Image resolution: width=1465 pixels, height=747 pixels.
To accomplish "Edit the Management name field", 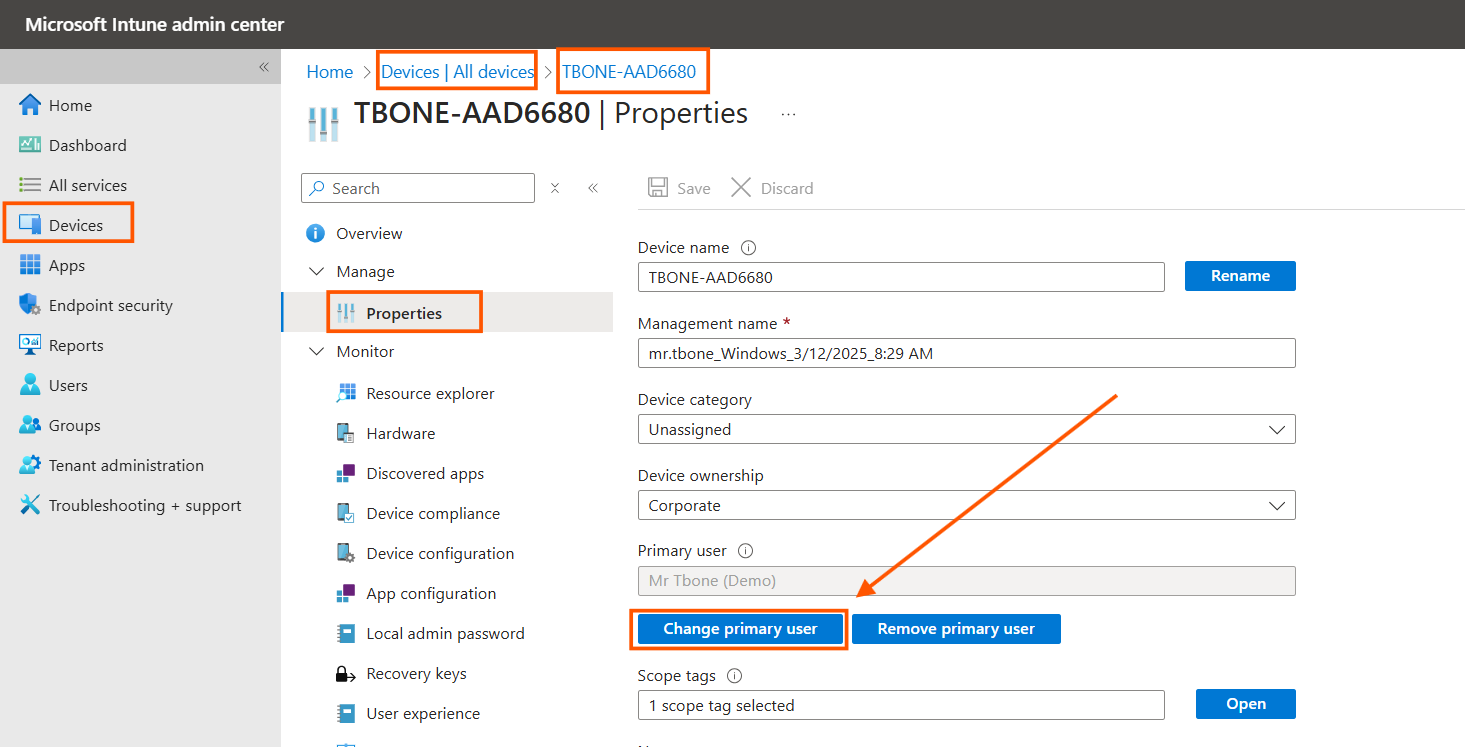I will [966, 353].
